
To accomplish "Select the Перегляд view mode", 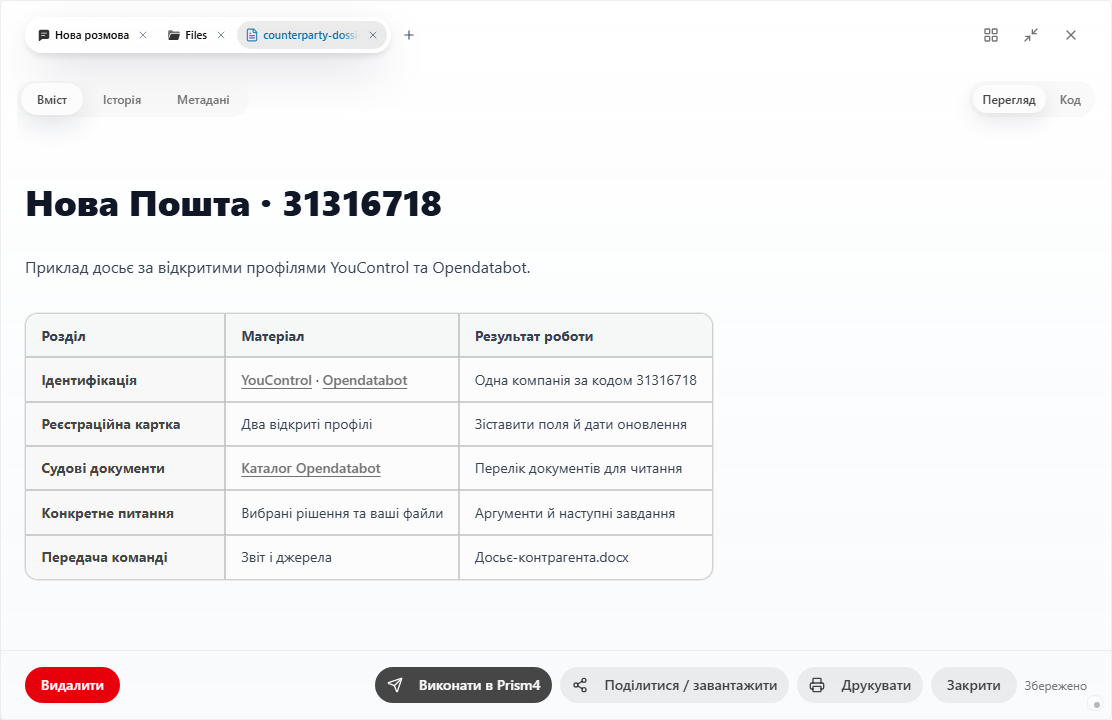I will click(x=1008, y=100).
